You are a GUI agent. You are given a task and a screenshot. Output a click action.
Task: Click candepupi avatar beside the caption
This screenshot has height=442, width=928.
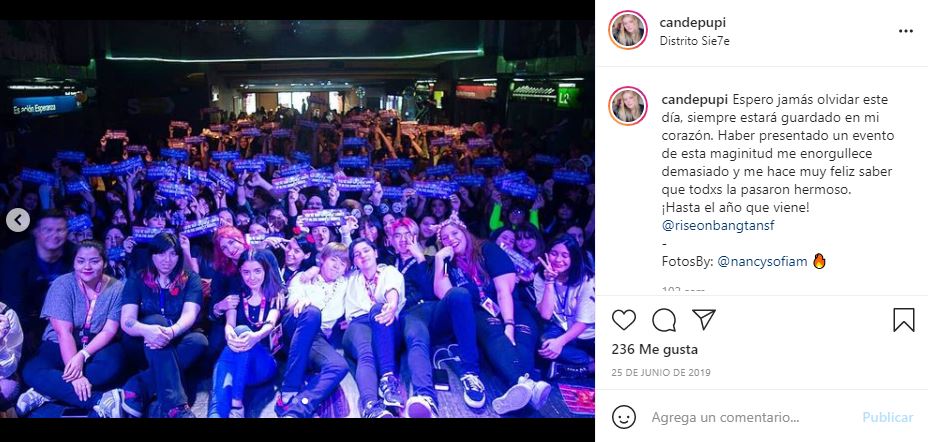pyautogui.click(x=628, y=106)
